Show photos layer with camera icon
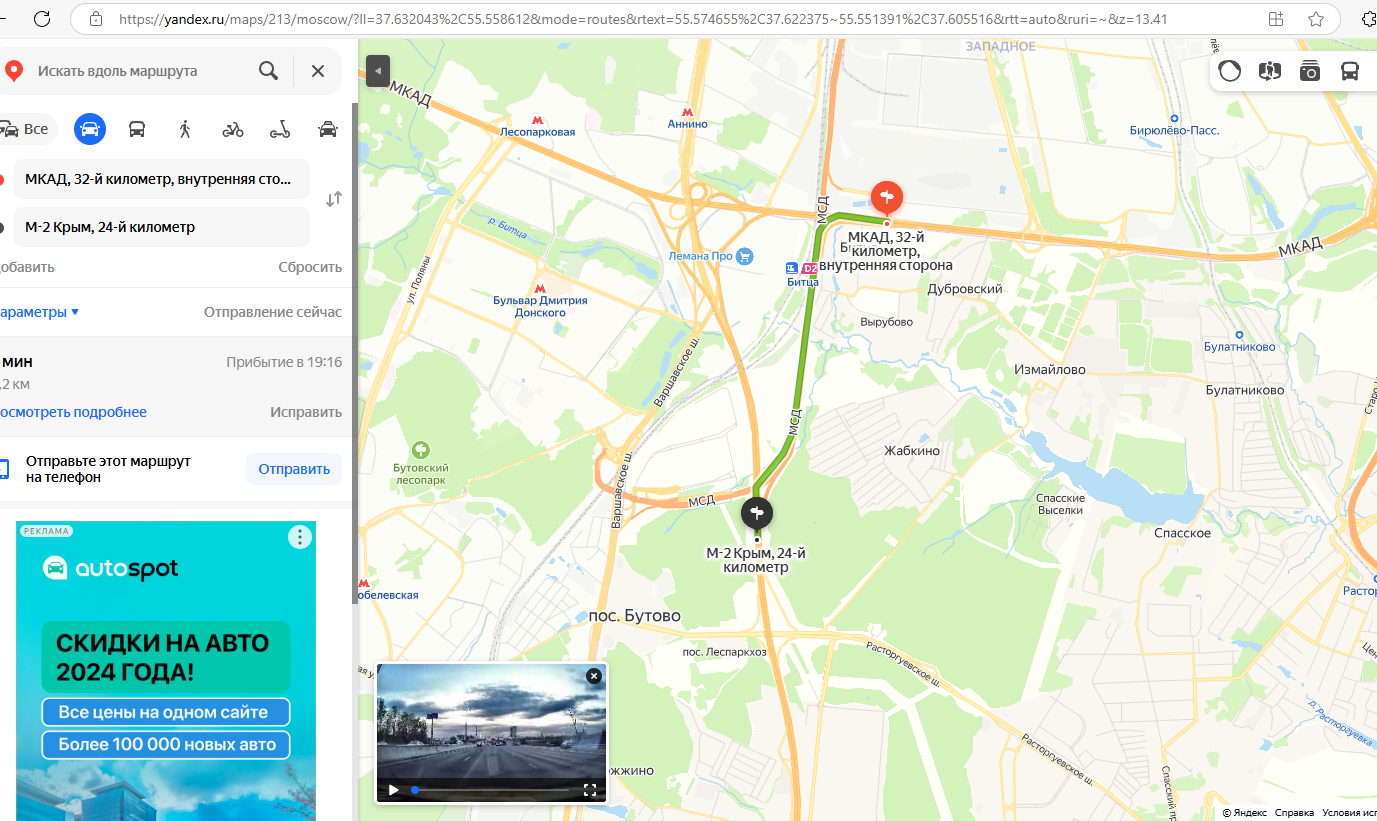The image size is (1377, 821). tap(1310, 71)
